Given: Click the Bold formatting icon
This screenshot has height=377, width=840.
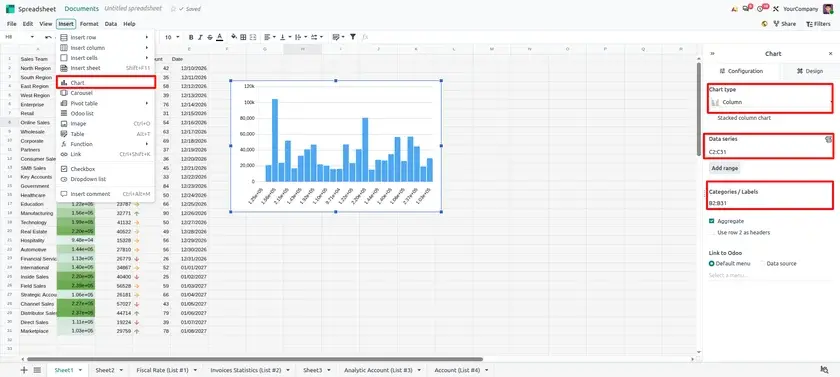Looking at the screenshot, I should pos(191,37).
